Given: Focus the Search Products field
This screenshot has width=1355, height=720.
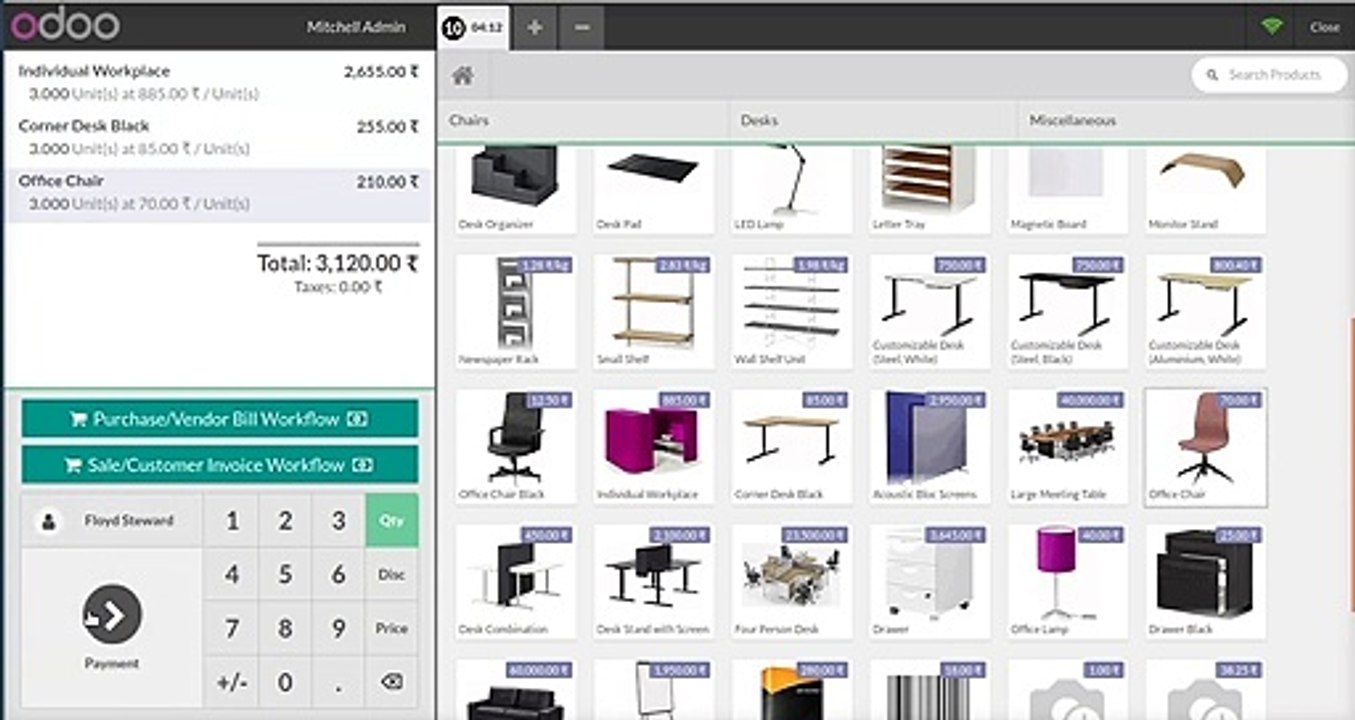Looking at the screenshot, I should pos(1270,75).
